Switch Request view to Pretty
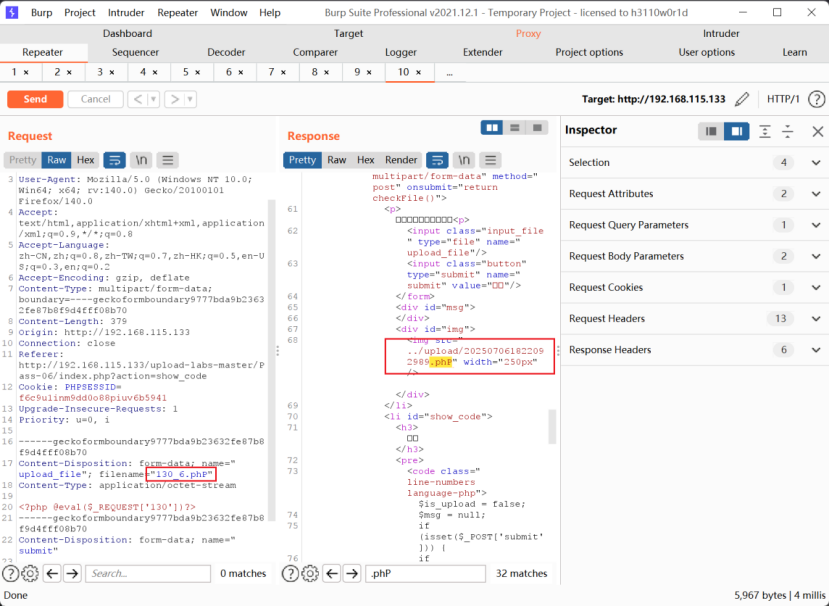 click(x=22, y=160)
